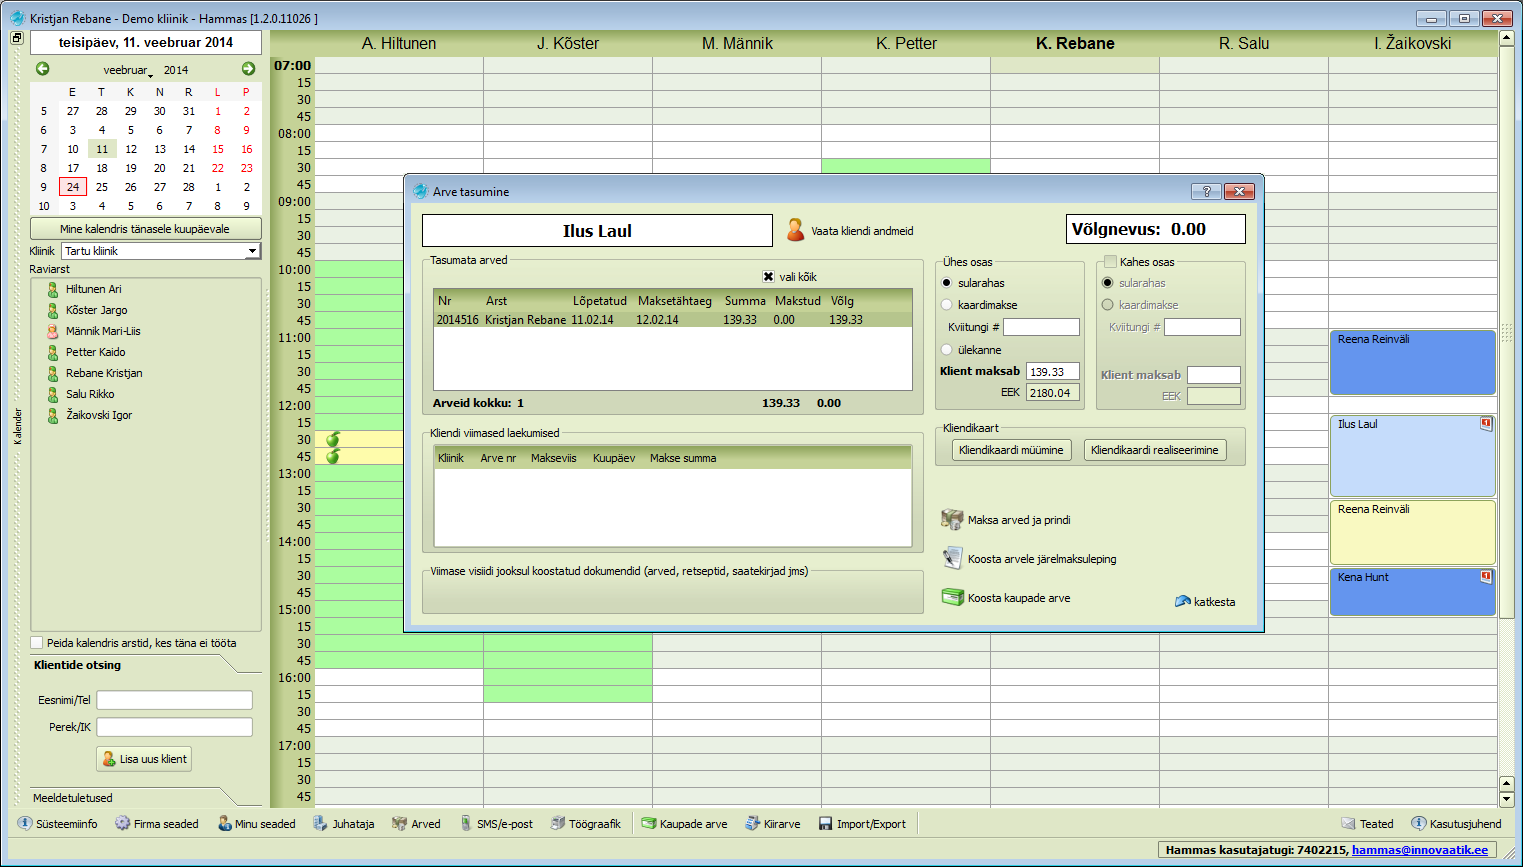Go to next month with green arrow
Screen dimensions: 1523x867
pos(248,69)
